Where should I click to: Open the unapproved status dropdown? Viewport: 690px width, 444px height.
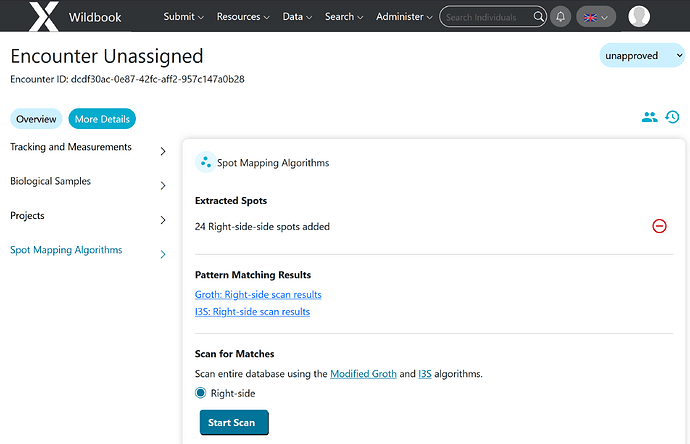tap(642, 55)
